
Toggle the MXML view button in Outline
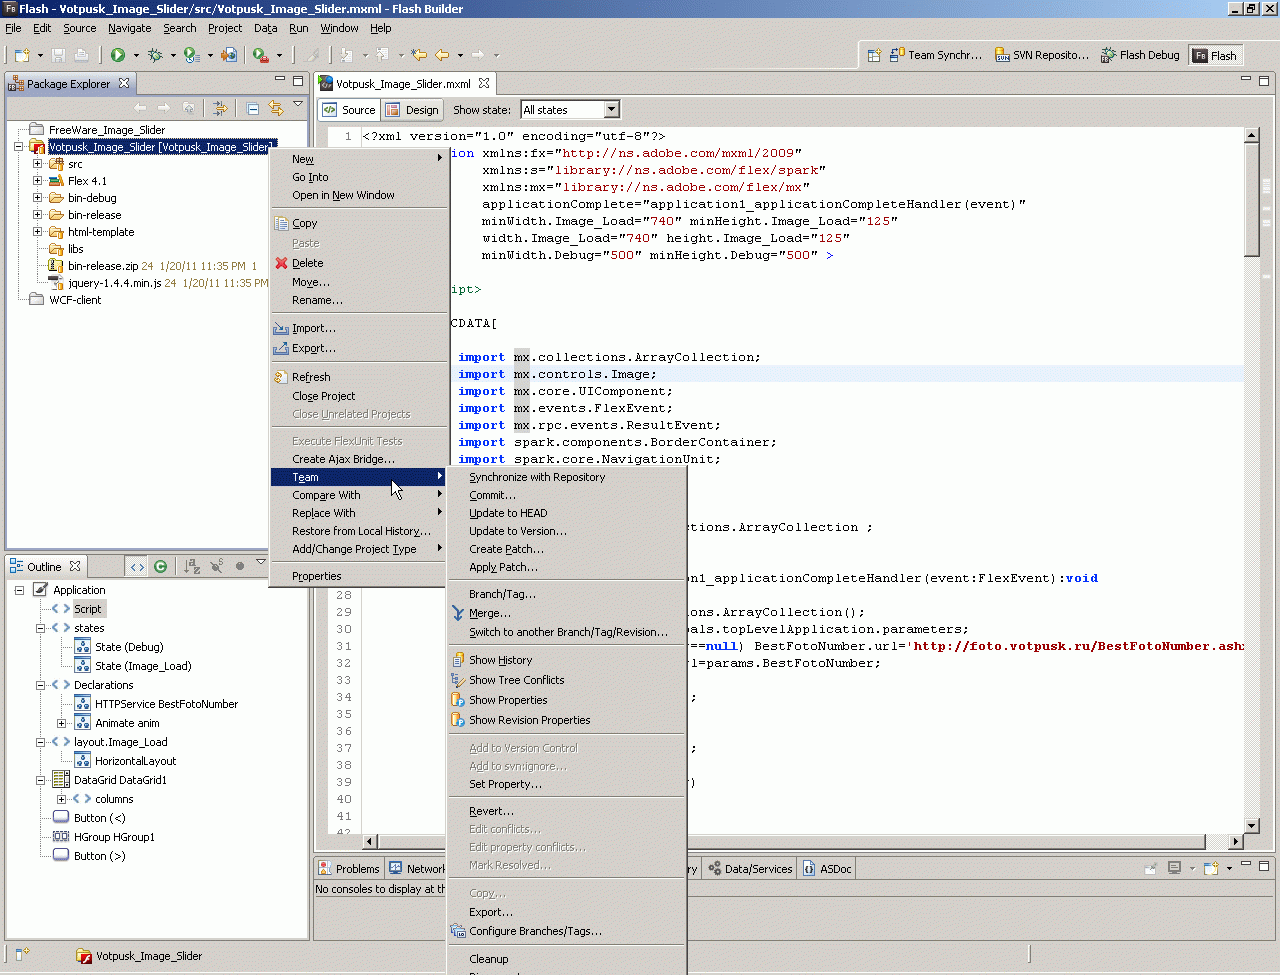(137, 566)
